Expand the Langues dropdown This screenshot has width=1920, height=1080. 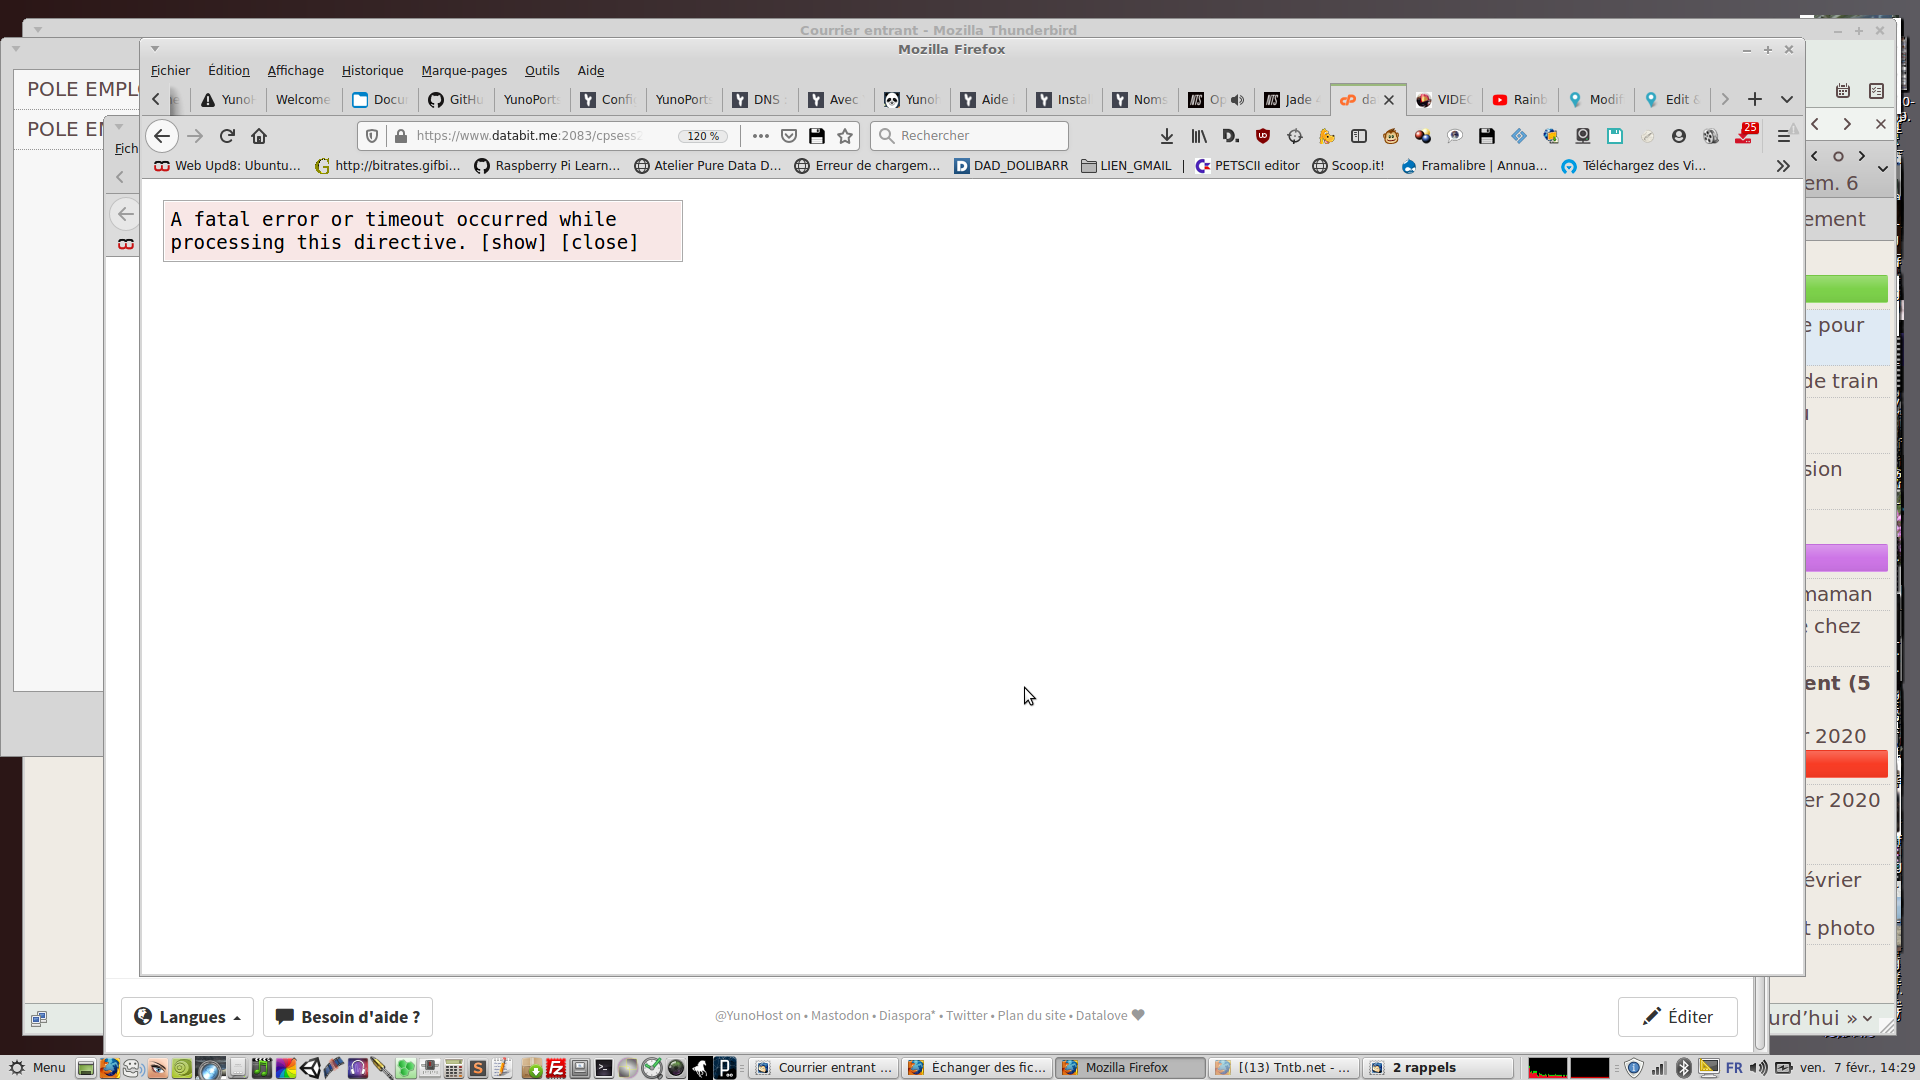coord(187,1017)
